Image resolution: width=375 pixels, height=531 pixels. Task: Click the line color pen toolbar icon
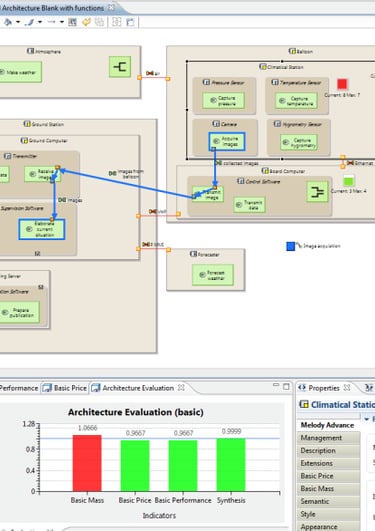[x=30, y=22]
